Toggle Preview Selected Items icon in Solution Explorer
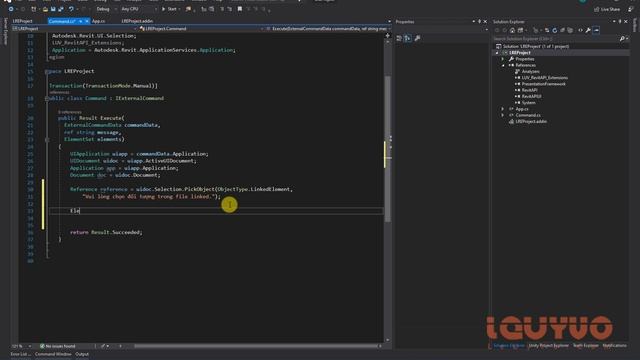 click(596, 30)
